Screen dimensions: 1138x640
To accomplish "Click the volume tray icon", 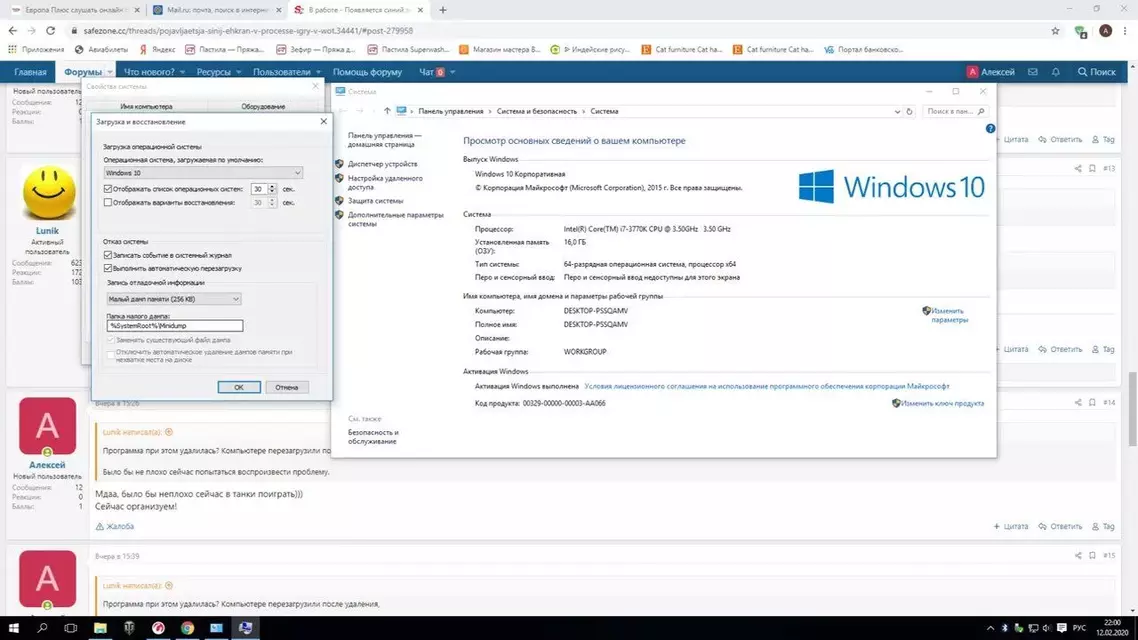I will coord(1047,628).
